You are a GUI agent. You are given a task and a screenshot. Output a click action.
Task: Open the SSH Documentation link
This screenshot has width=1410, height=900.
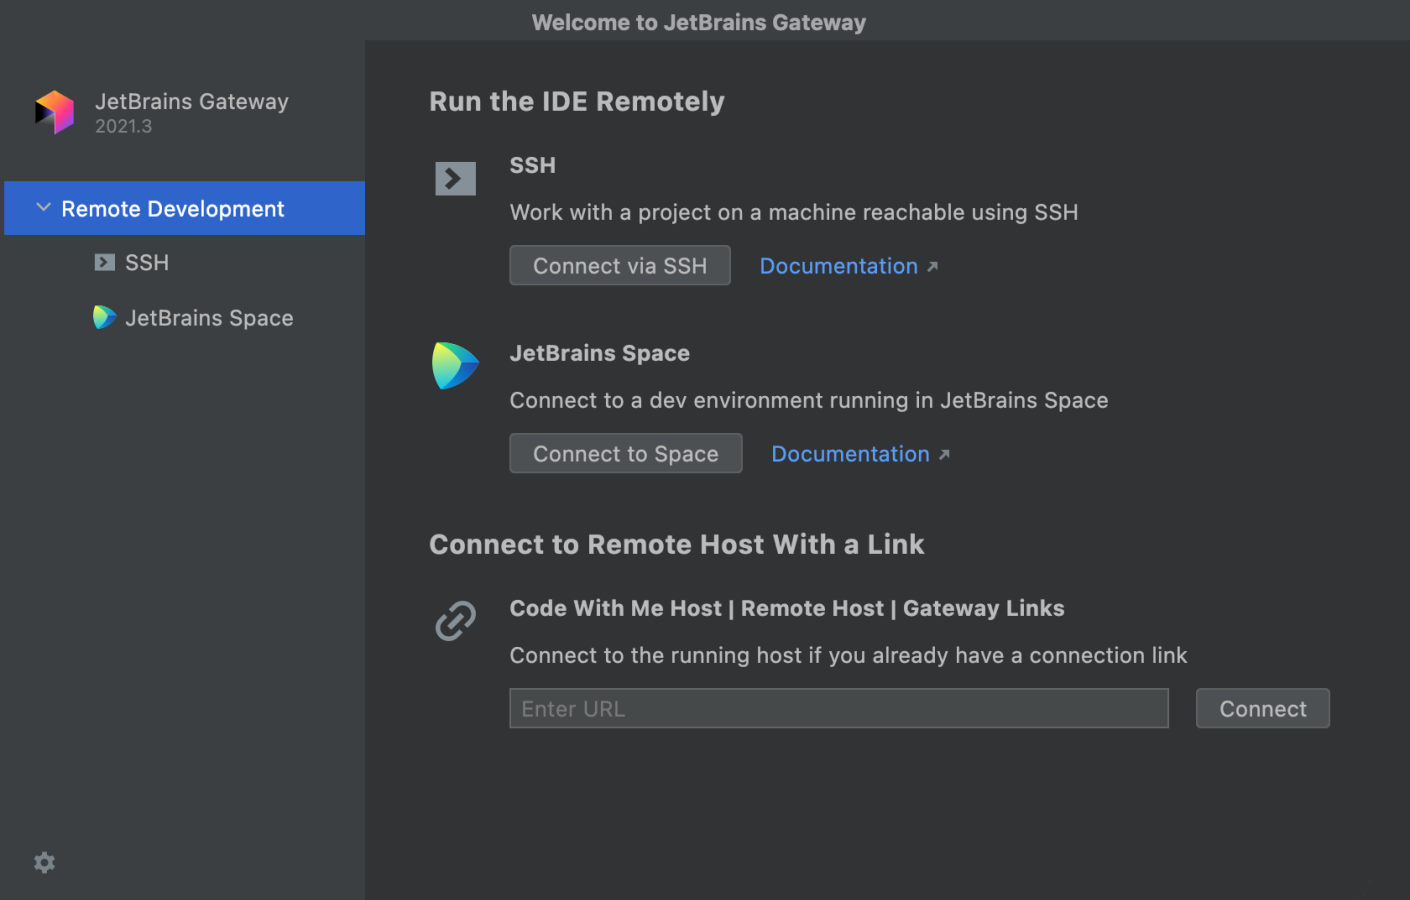click(x=839, y=265)
